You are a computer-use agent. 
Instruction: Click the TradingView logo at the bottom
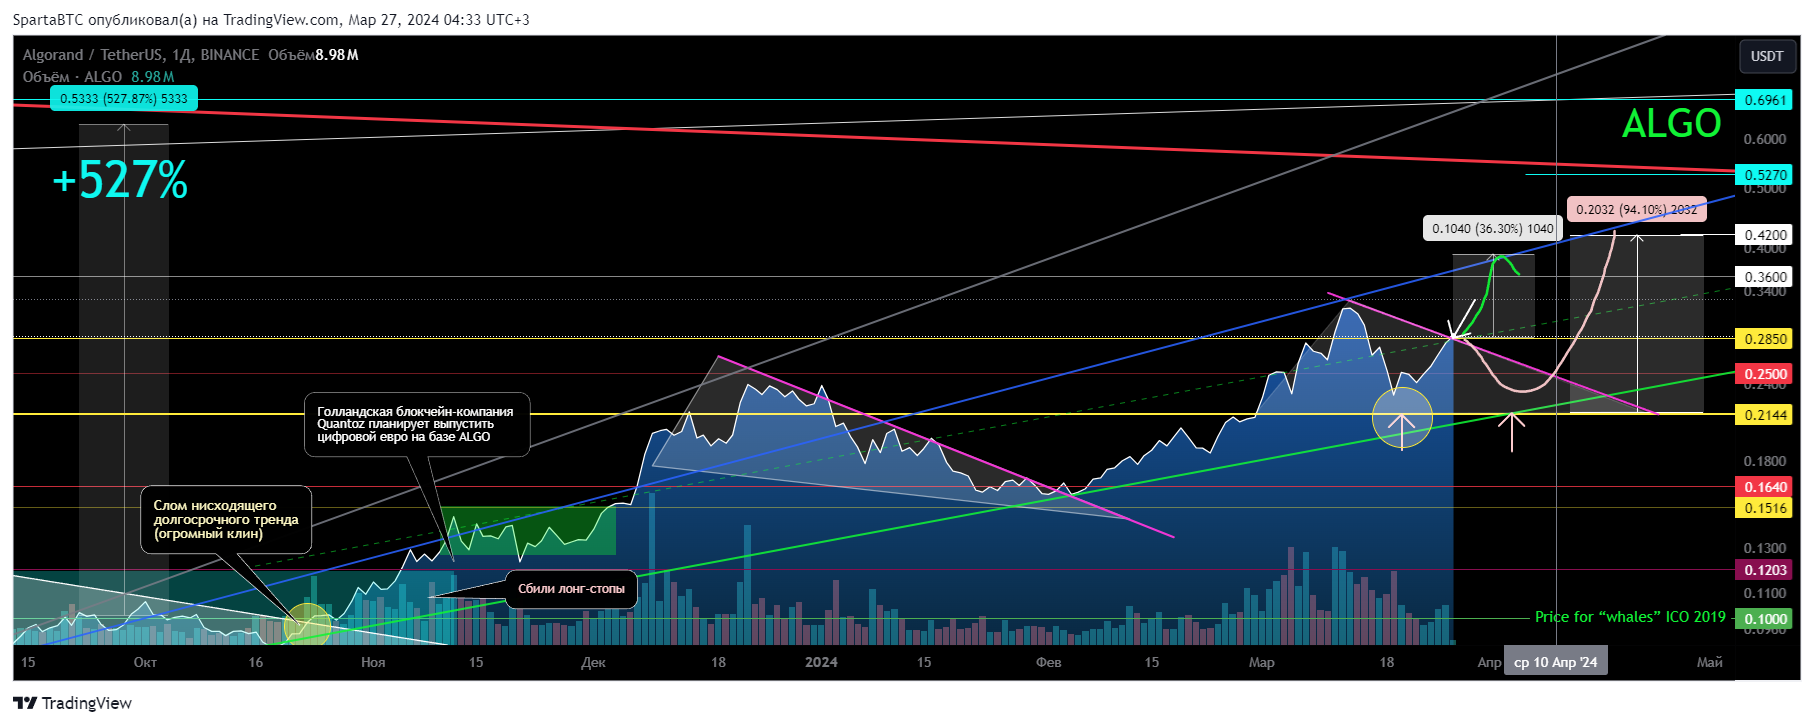click(x=72, y=703)
